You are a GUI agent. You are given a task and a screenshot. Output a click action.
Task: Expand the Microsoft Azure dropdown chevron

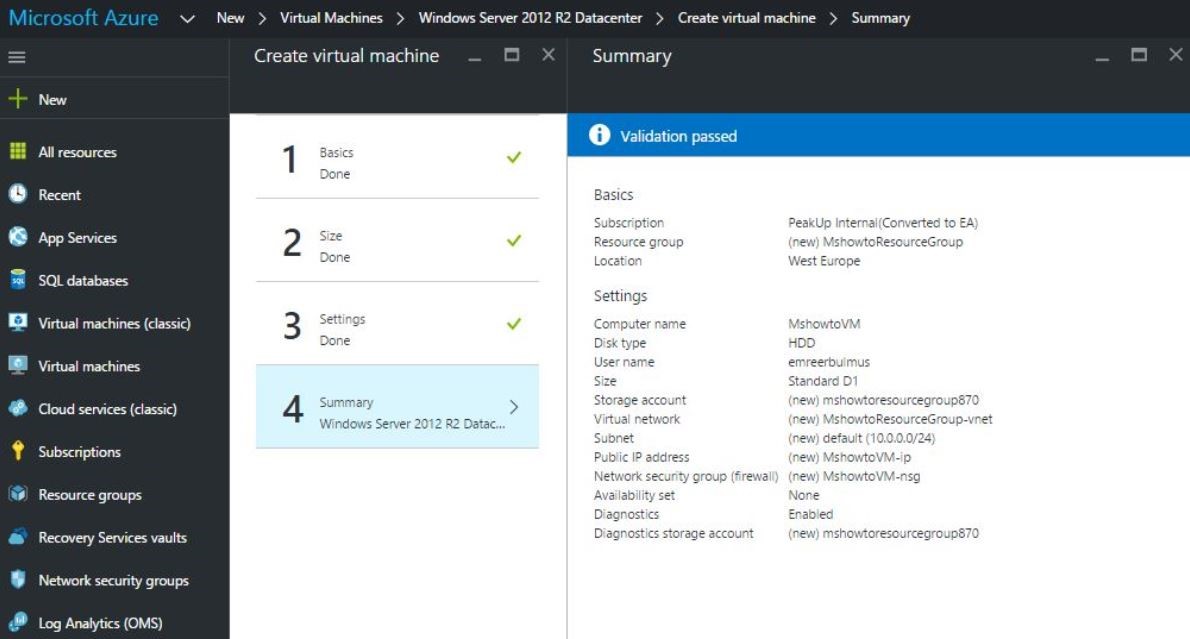point(187,18)
